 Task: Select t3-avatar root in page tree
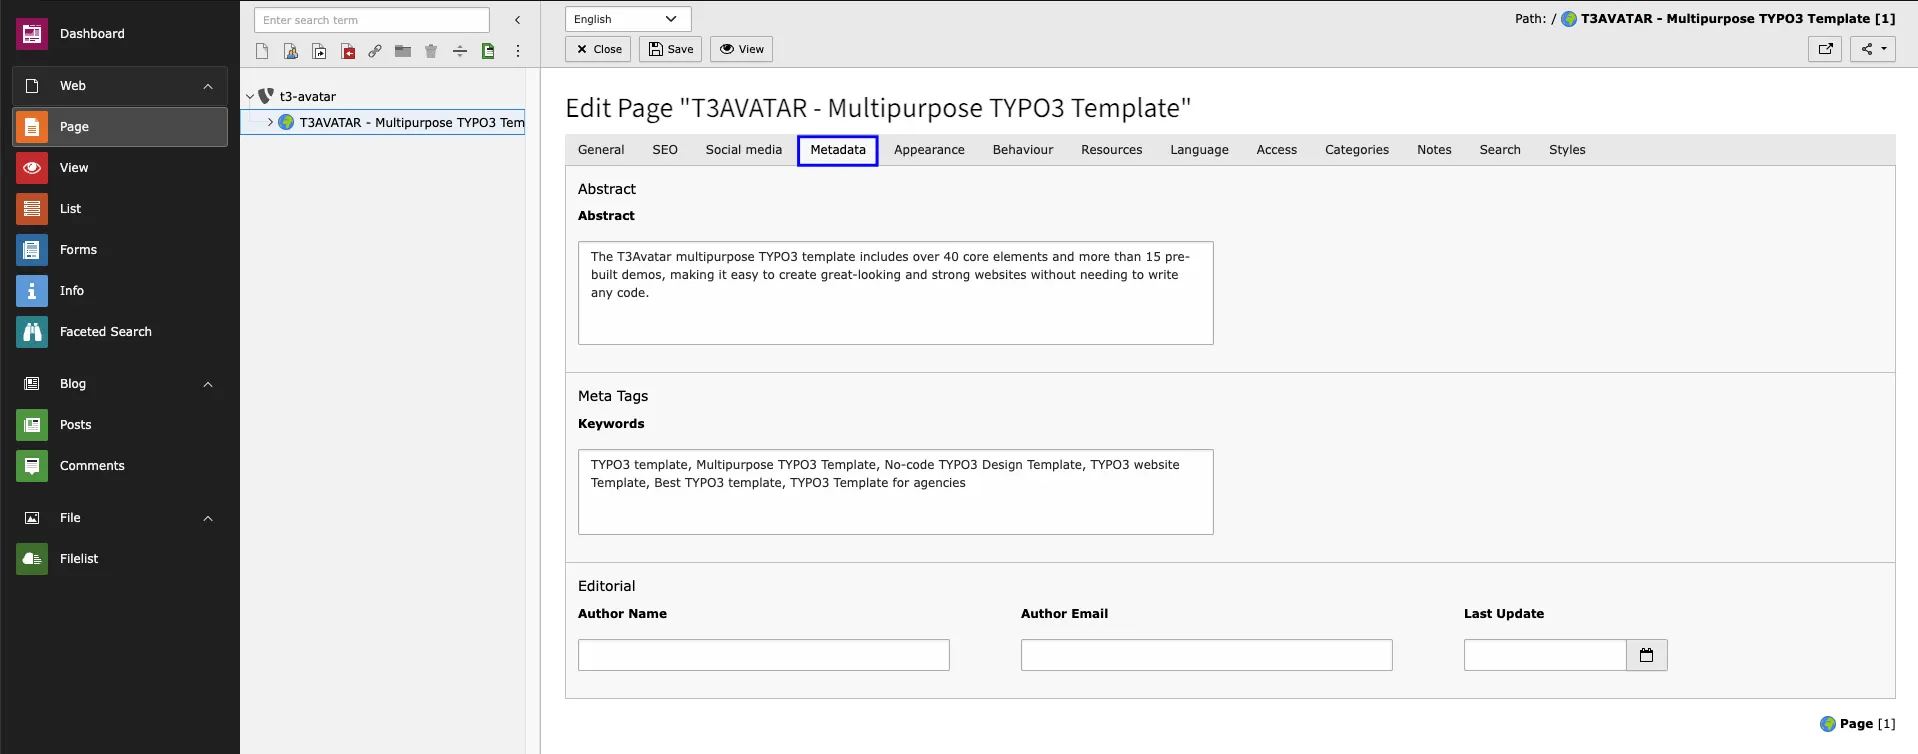click(x=308, y=97)
